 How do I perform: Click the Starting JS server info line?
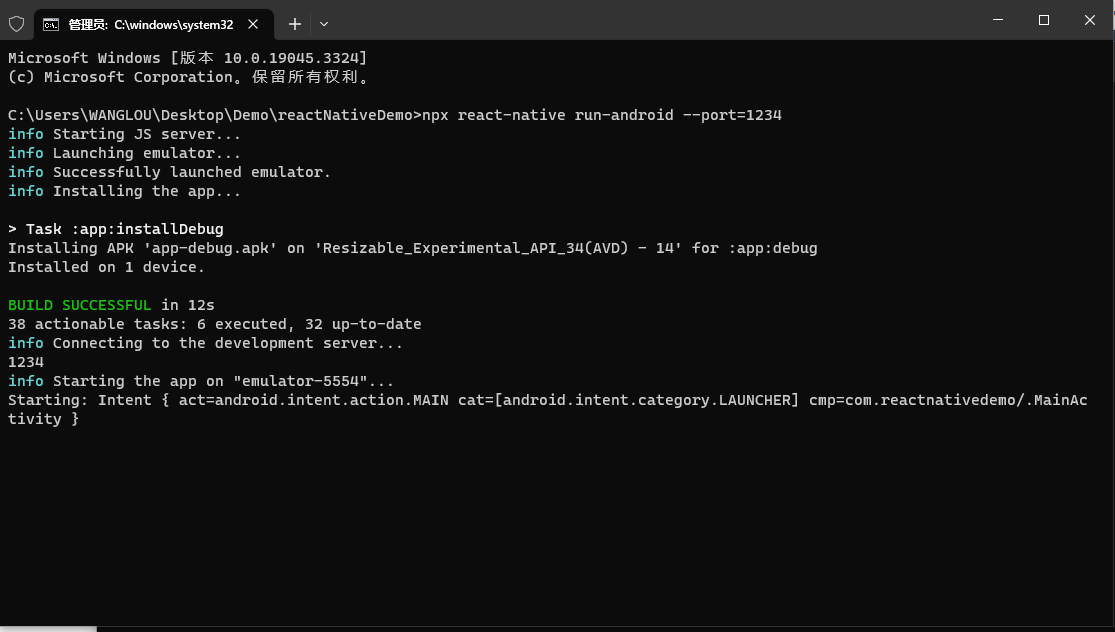point(124,134)
